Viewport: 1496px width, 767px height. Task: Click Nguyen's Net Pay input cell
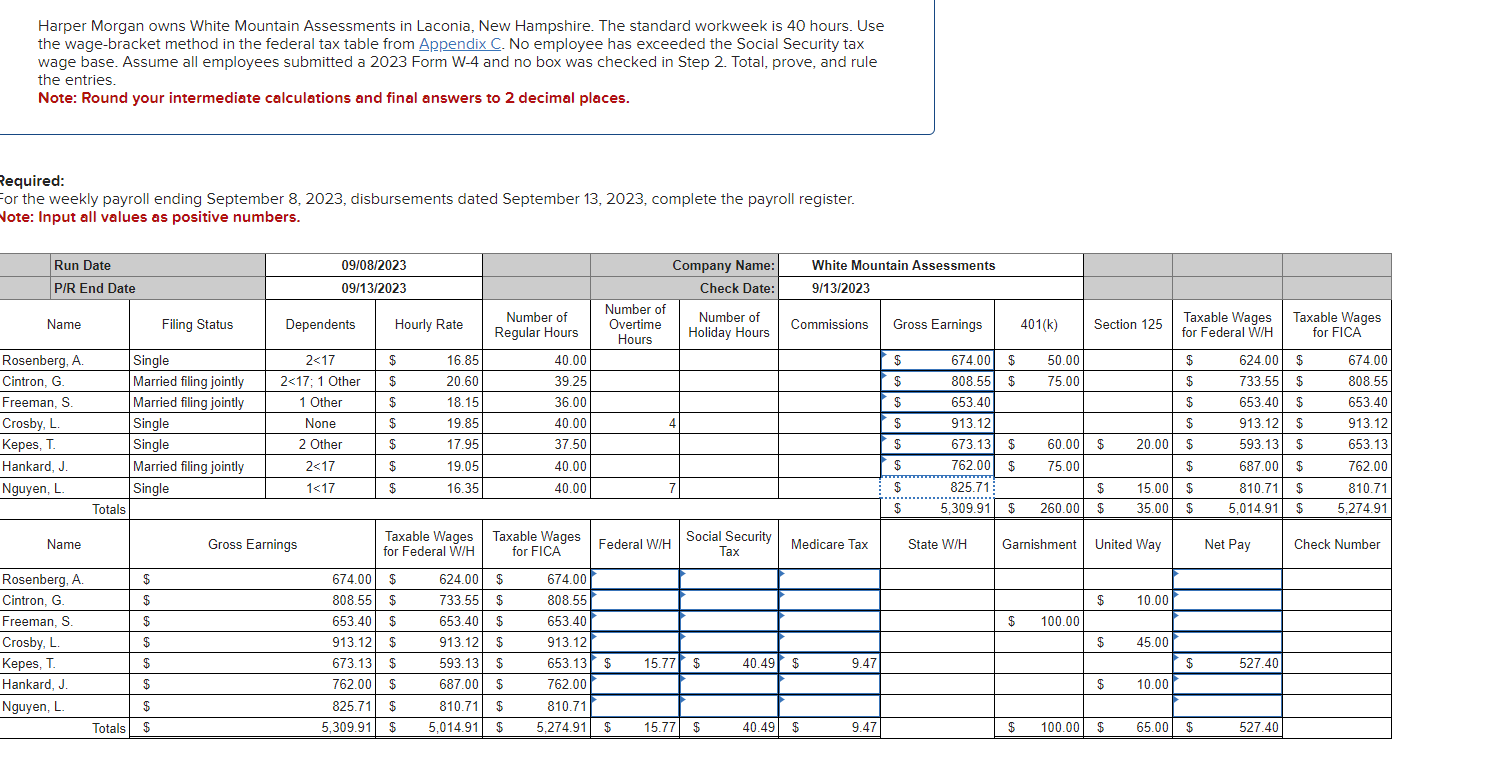point(1227,706)
